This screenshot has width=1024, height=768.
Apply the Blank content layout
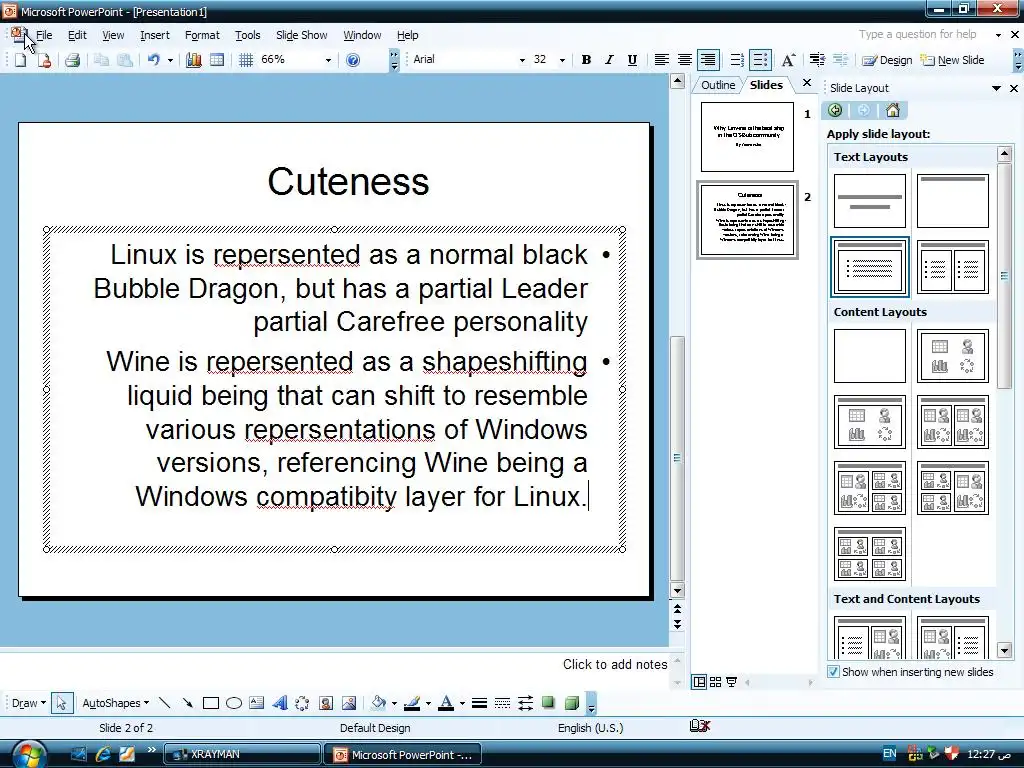click(x=870, y=355)
